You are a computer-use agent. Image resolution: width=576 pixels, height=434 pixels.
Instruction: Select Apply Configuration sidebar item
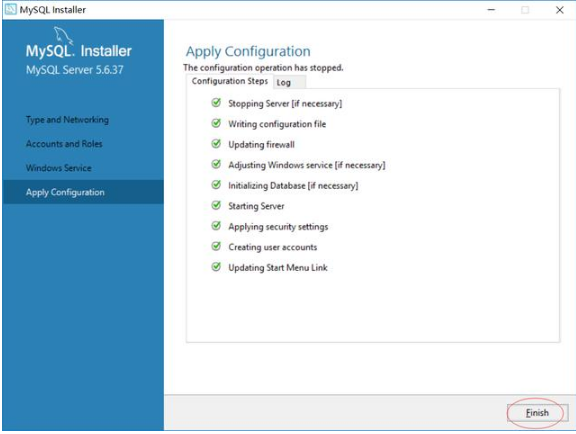click(x=83, y=192)
